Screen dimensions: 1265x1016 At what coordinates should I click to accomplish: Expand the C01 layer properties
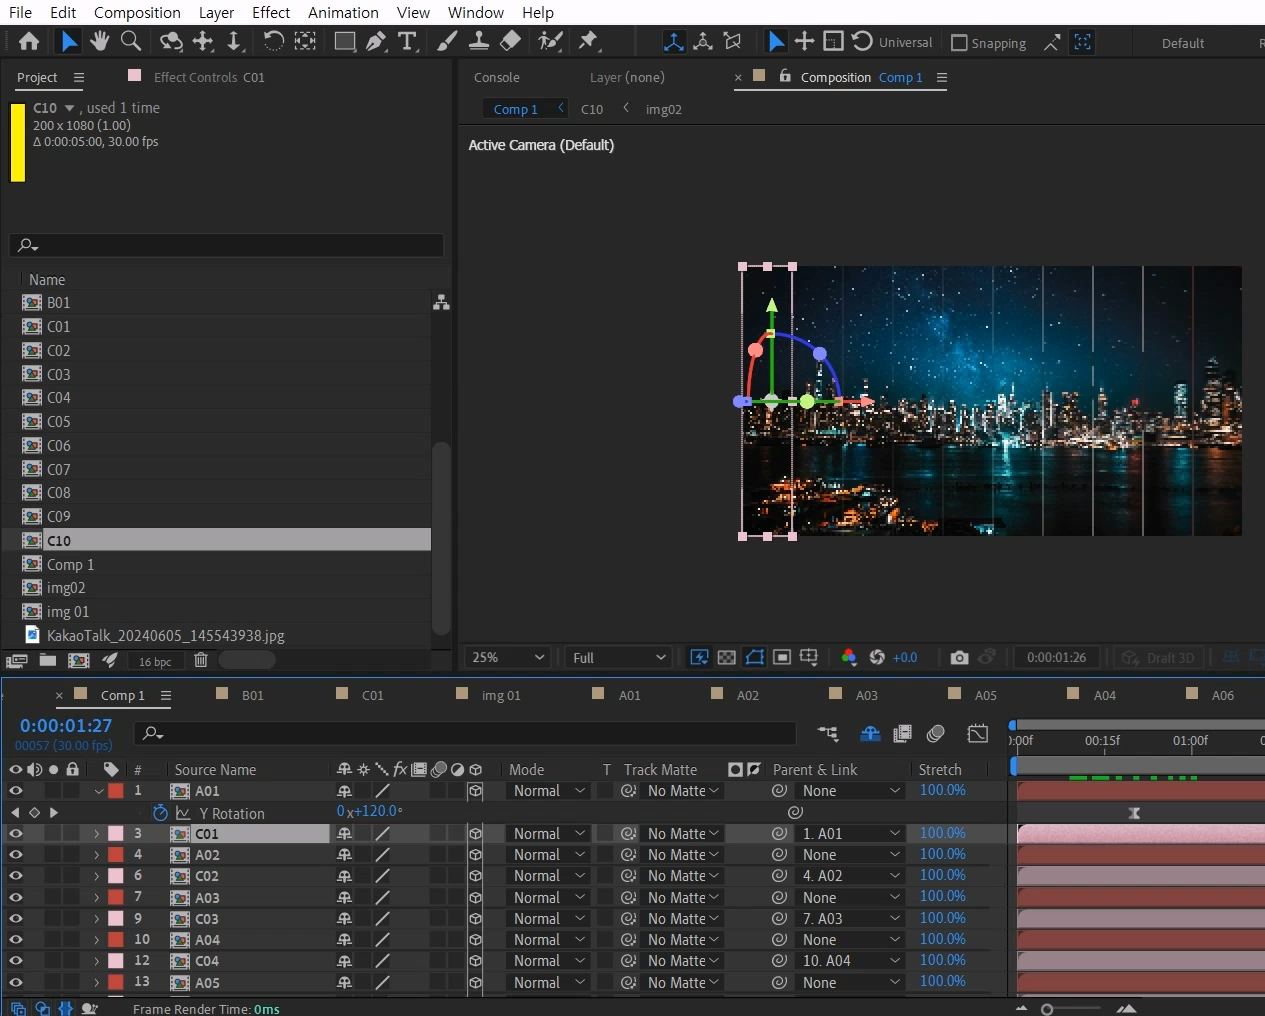point(97,834)
